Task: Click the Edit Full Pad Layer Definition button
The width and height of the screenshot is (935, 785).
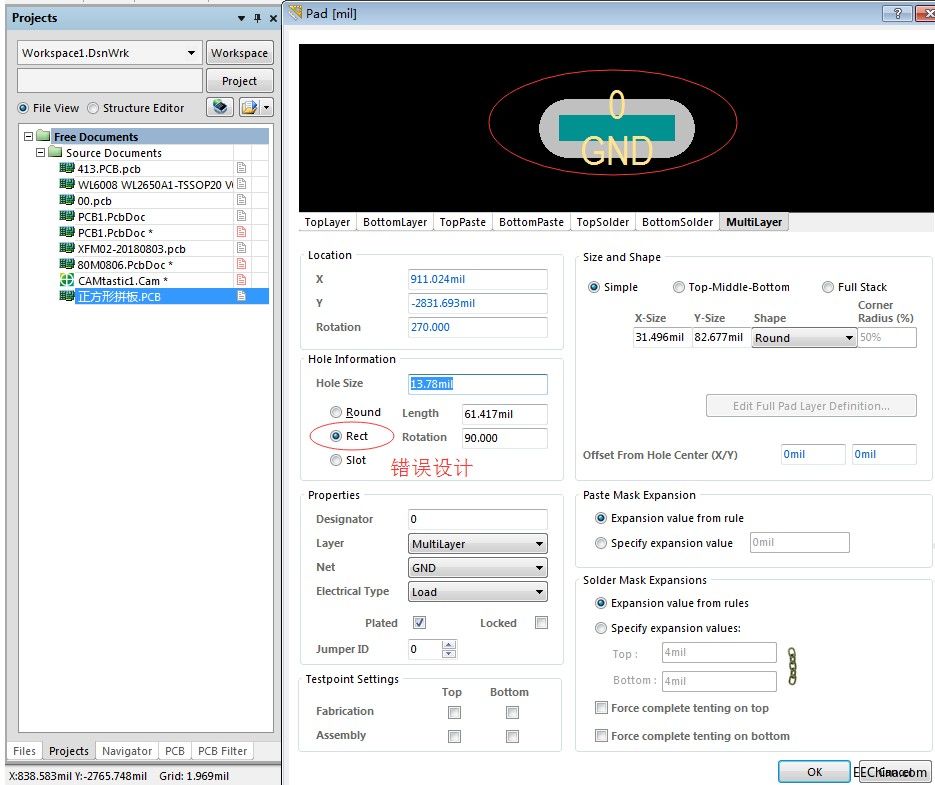Action: pyautogui.click(x=811, y=405)
